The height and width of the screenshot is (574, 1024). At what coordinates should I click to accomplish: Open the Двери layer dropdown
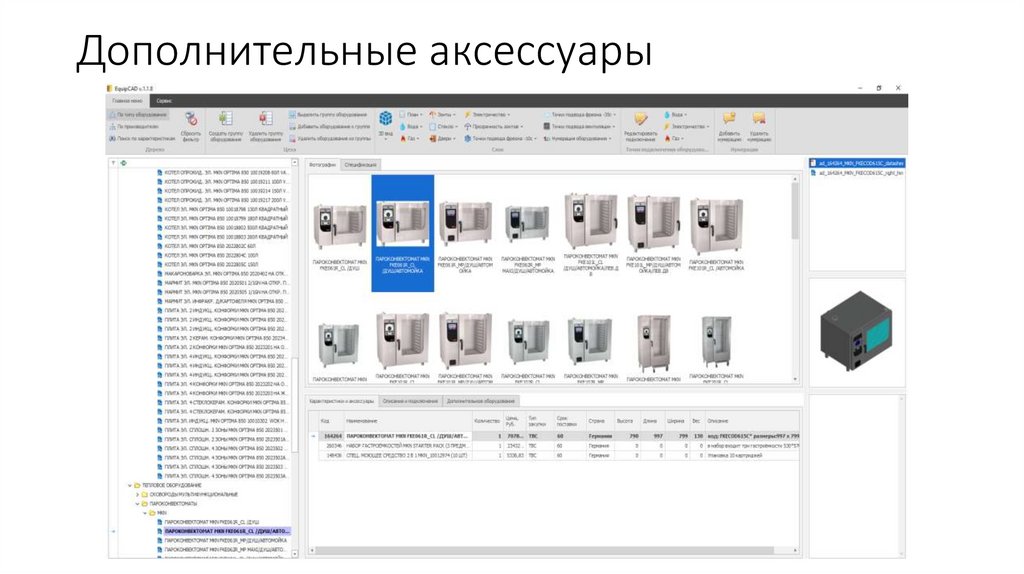(x=441, y=138)
